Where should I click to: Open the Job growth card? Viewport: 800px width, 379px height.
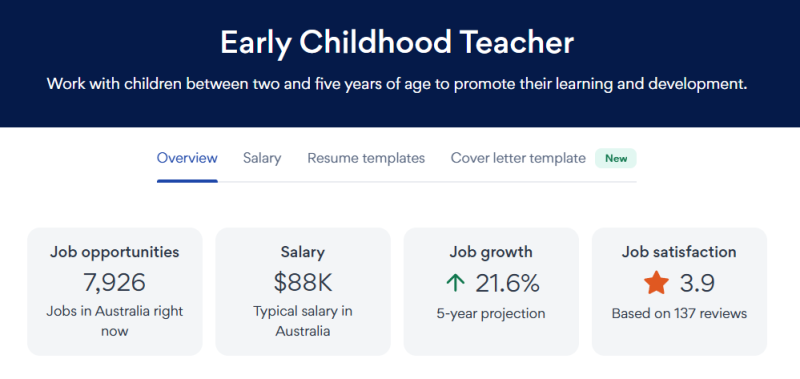[491, 292]
